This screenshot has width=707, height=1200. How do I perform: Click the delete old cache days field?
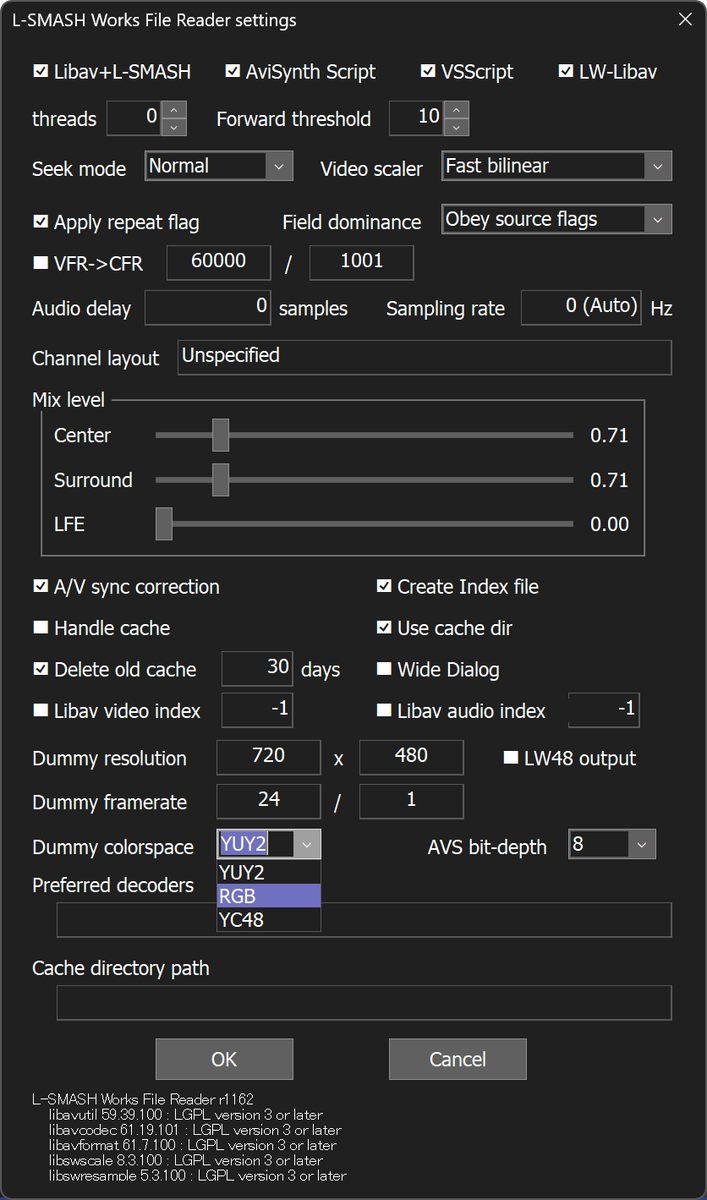coord(257,669)
